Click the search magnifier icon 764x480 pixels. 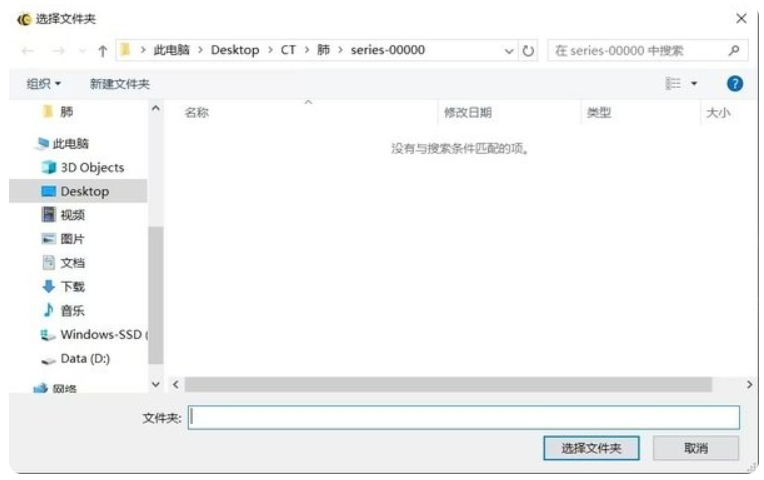point(734,50)
